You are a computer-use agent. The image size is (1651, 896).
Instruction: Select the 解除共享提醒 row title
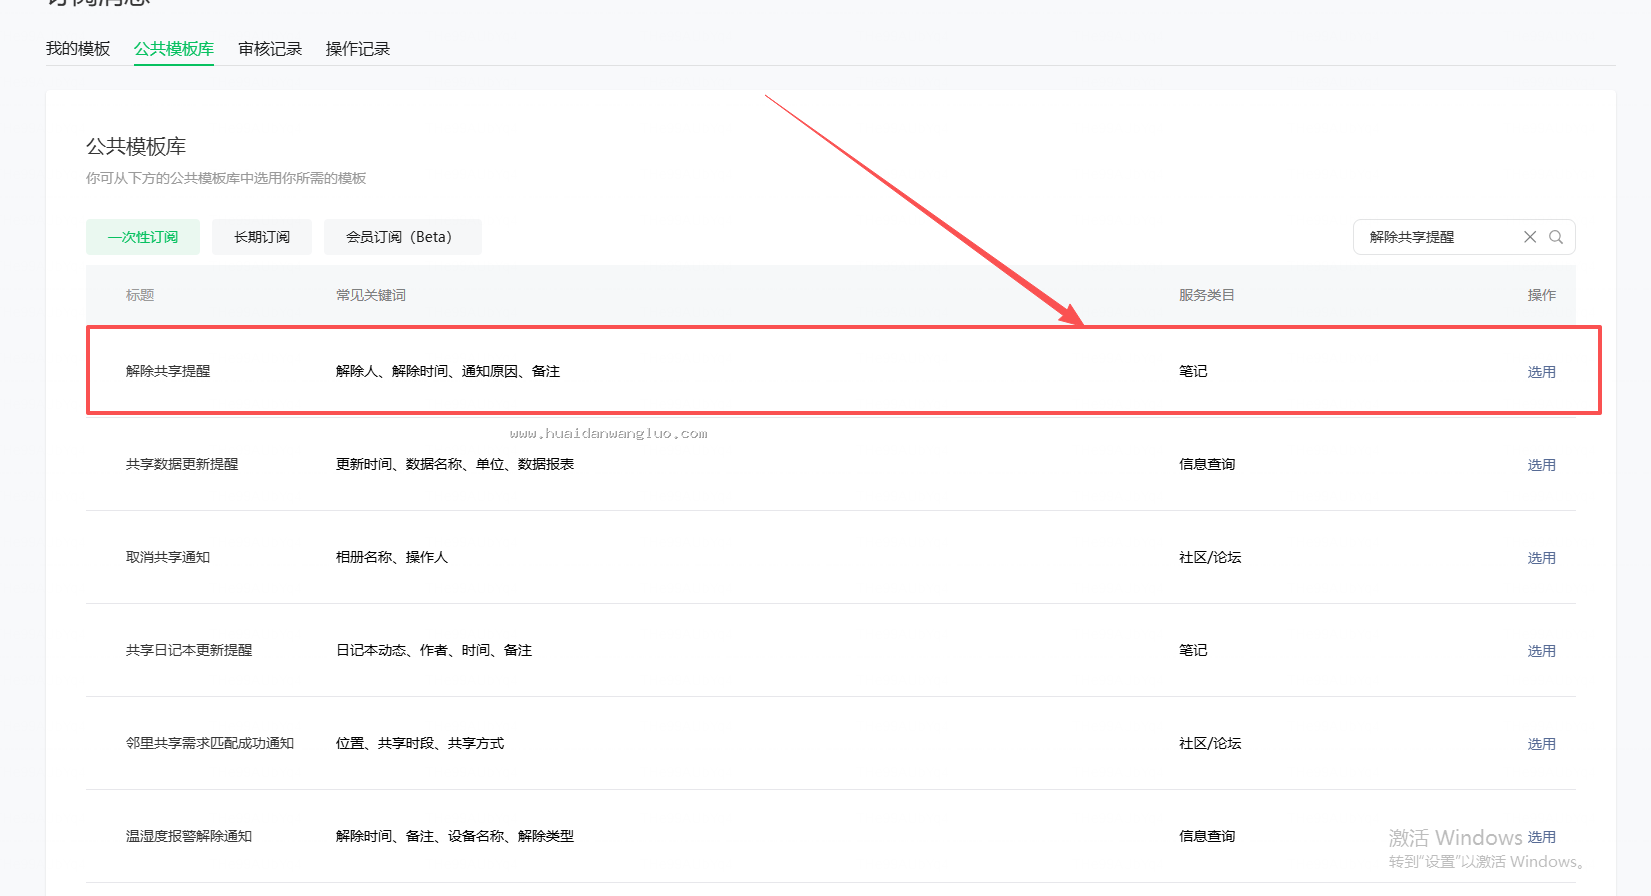(168, 371)
